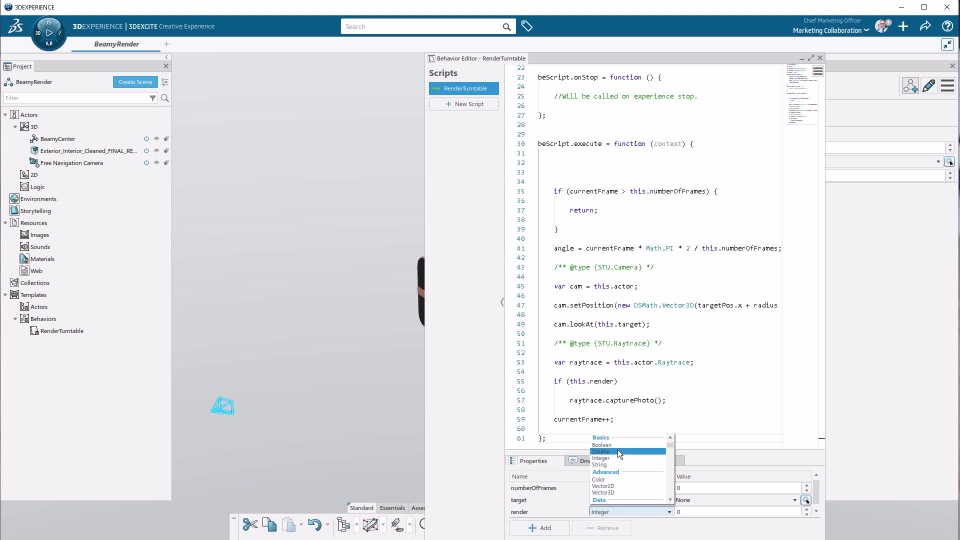Switch to the Essentials toolbar tab
Screen dimensions: 960x540
[392, 508]
